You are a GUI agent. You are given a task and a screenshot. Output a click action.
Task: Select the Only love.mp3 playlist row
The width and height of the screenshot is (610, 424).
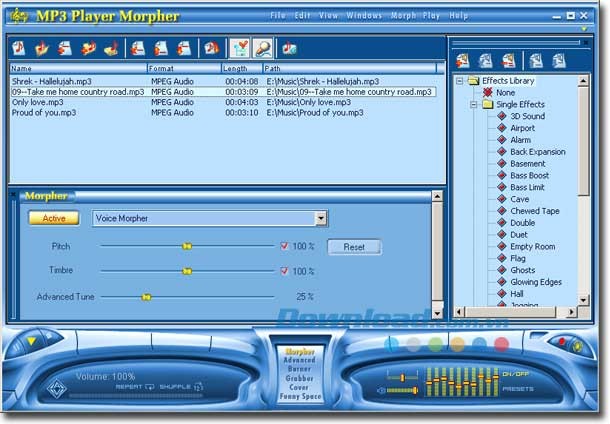[33, 102]
